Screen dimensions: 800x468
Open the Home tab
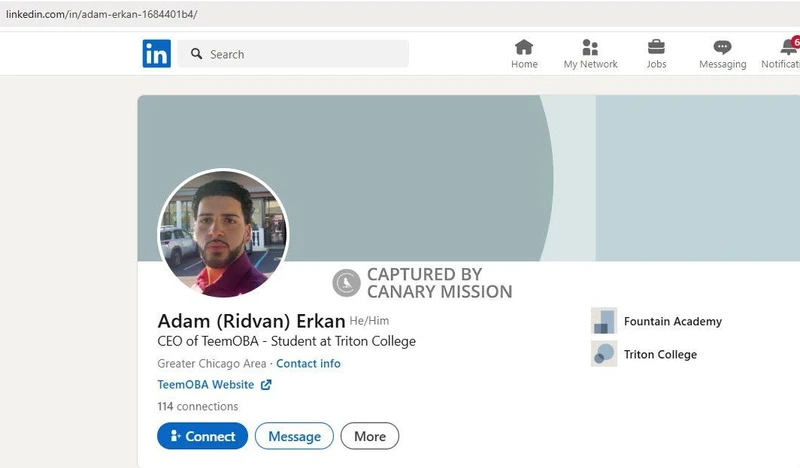click(524, 54)
